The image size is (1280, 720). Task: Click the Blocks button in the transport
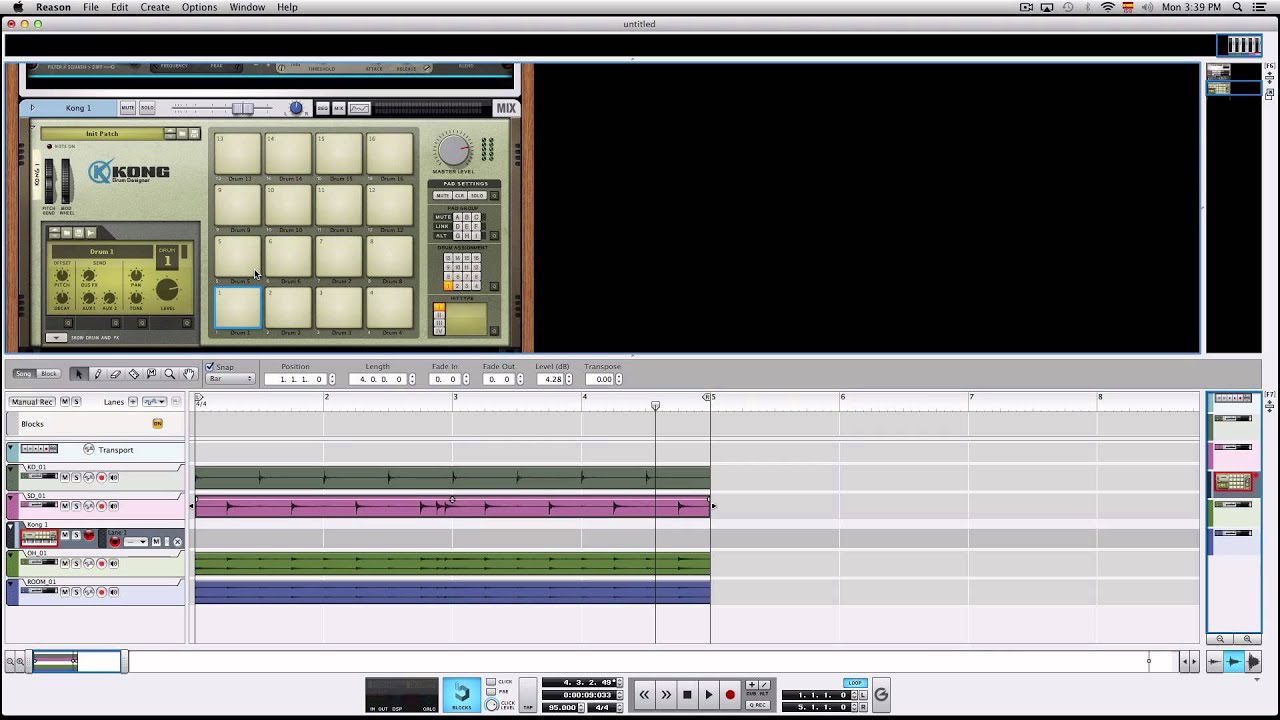(461, 695)
